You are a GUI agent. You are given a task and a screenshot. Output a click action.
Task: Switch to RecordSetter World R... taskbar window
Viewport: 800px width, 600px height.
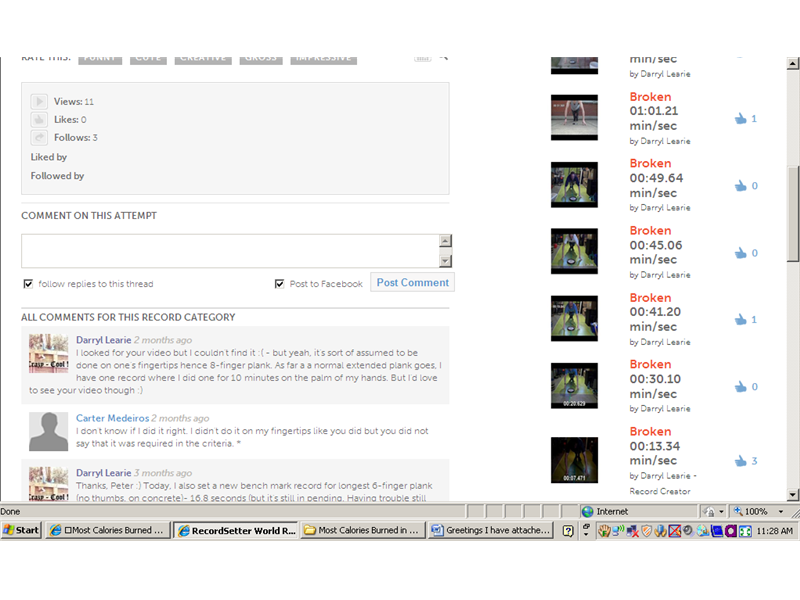coord(236,531)
